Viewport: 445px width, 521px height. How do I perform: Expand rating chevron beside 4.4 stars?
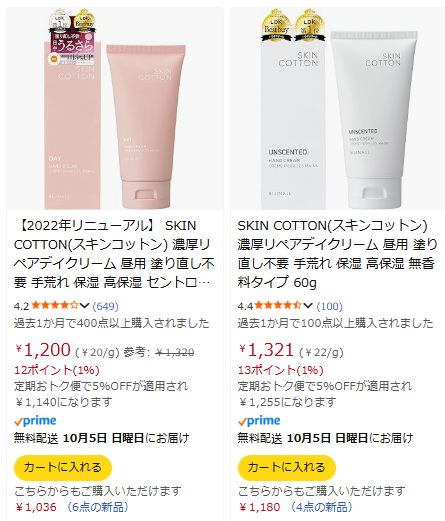click(x=308, y=305)
